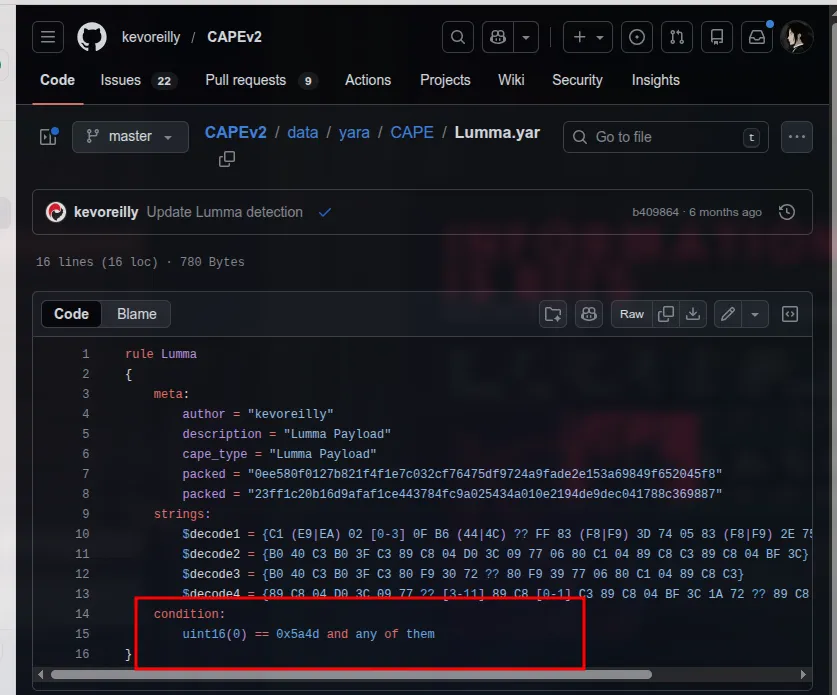Navigate to data folder breadcrumb
837x695 pixels.
[x=303, y=132]
